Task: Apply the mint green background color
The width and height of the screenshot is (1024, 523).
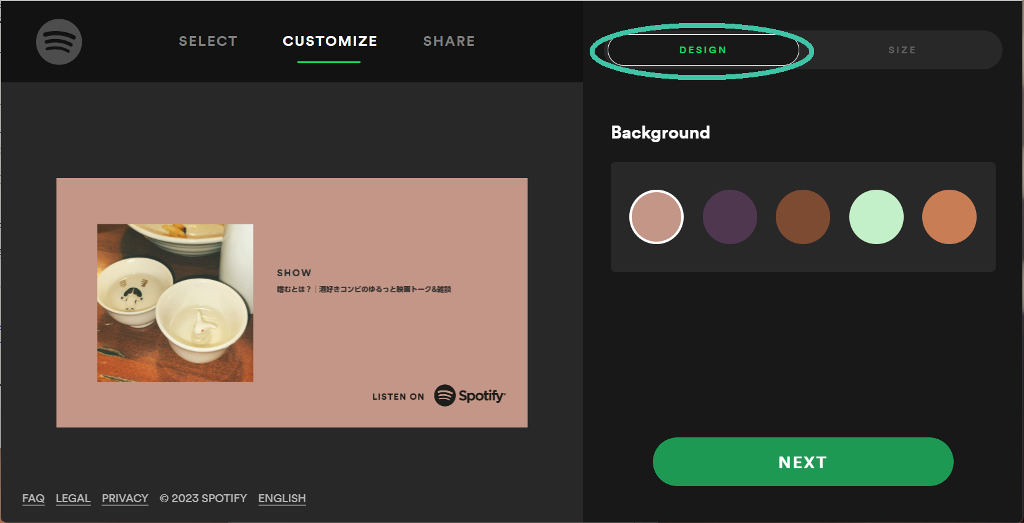Action: 876,217
